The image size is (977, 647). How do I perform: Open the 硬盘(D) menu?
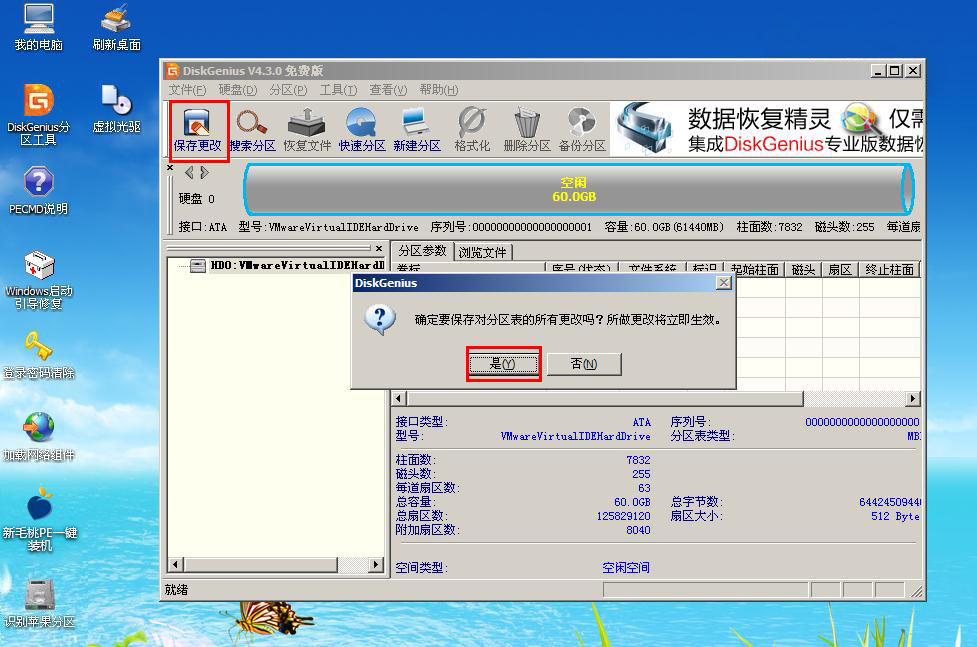(237, 90)
